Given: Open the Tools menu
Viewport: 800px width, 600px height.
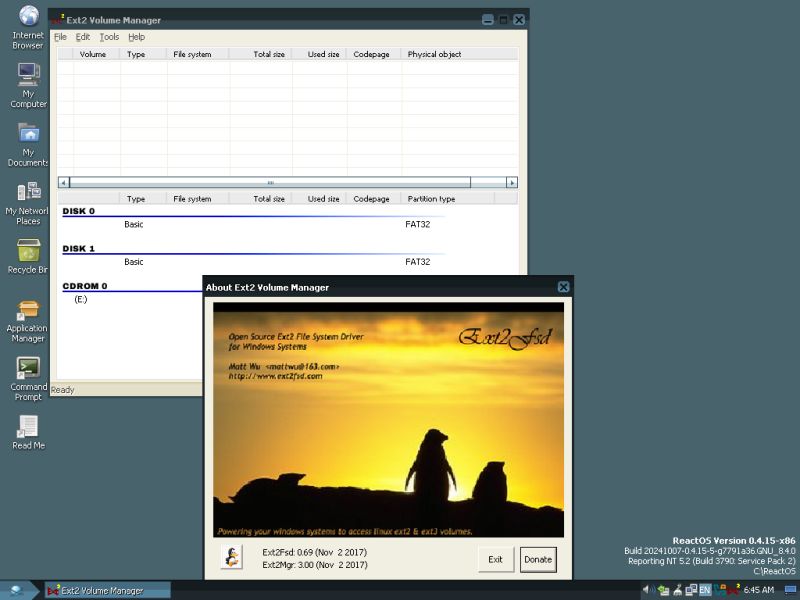Looking at the screenshot, I should tap(108, 37).
